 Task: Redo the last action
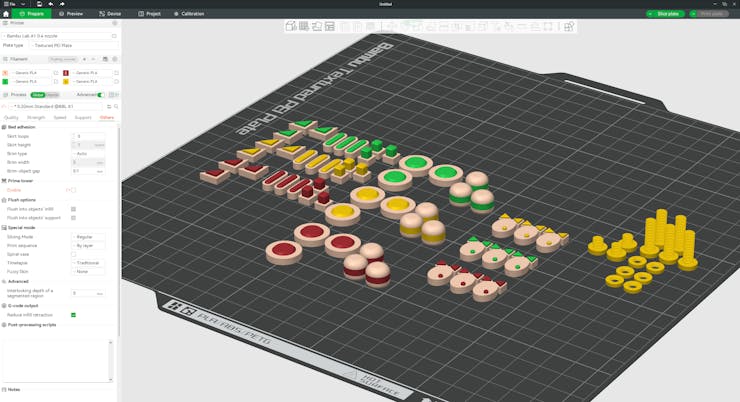click(x=62, y=4)
